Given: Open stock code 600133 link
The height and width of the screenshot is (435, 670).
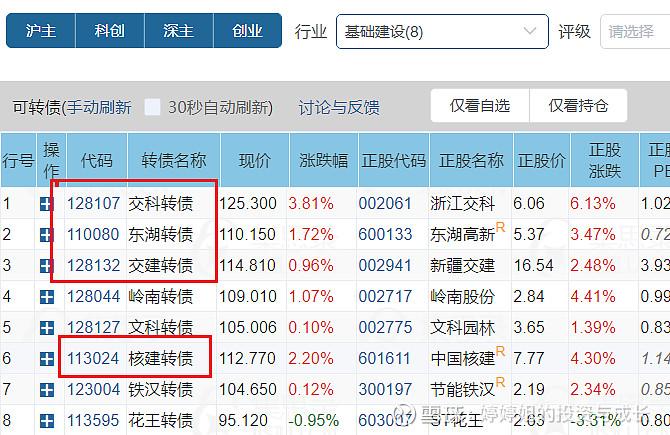Looking at the screenshot, I should pos(385,235).
